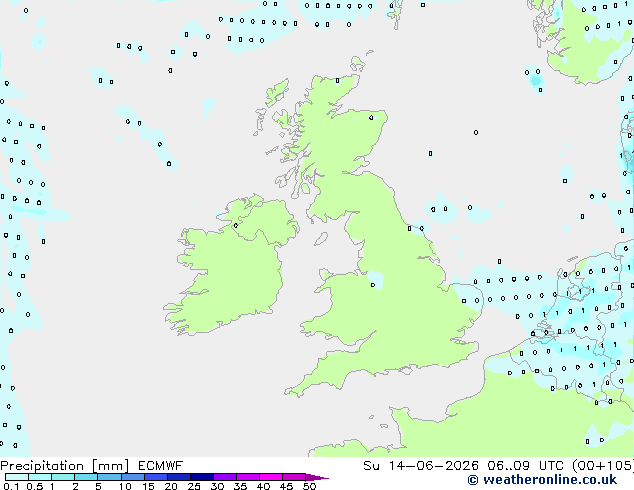
Task: Select legend swatch between 35 and 40
Action: (248, 477)
